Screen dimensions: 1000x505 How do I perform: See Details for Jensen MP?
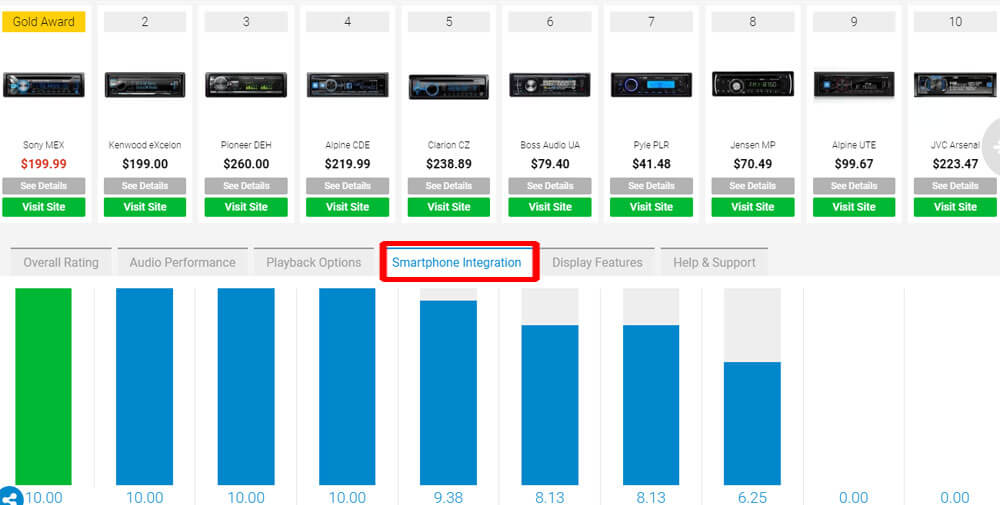pyautogui.click(x=753, y=186)
